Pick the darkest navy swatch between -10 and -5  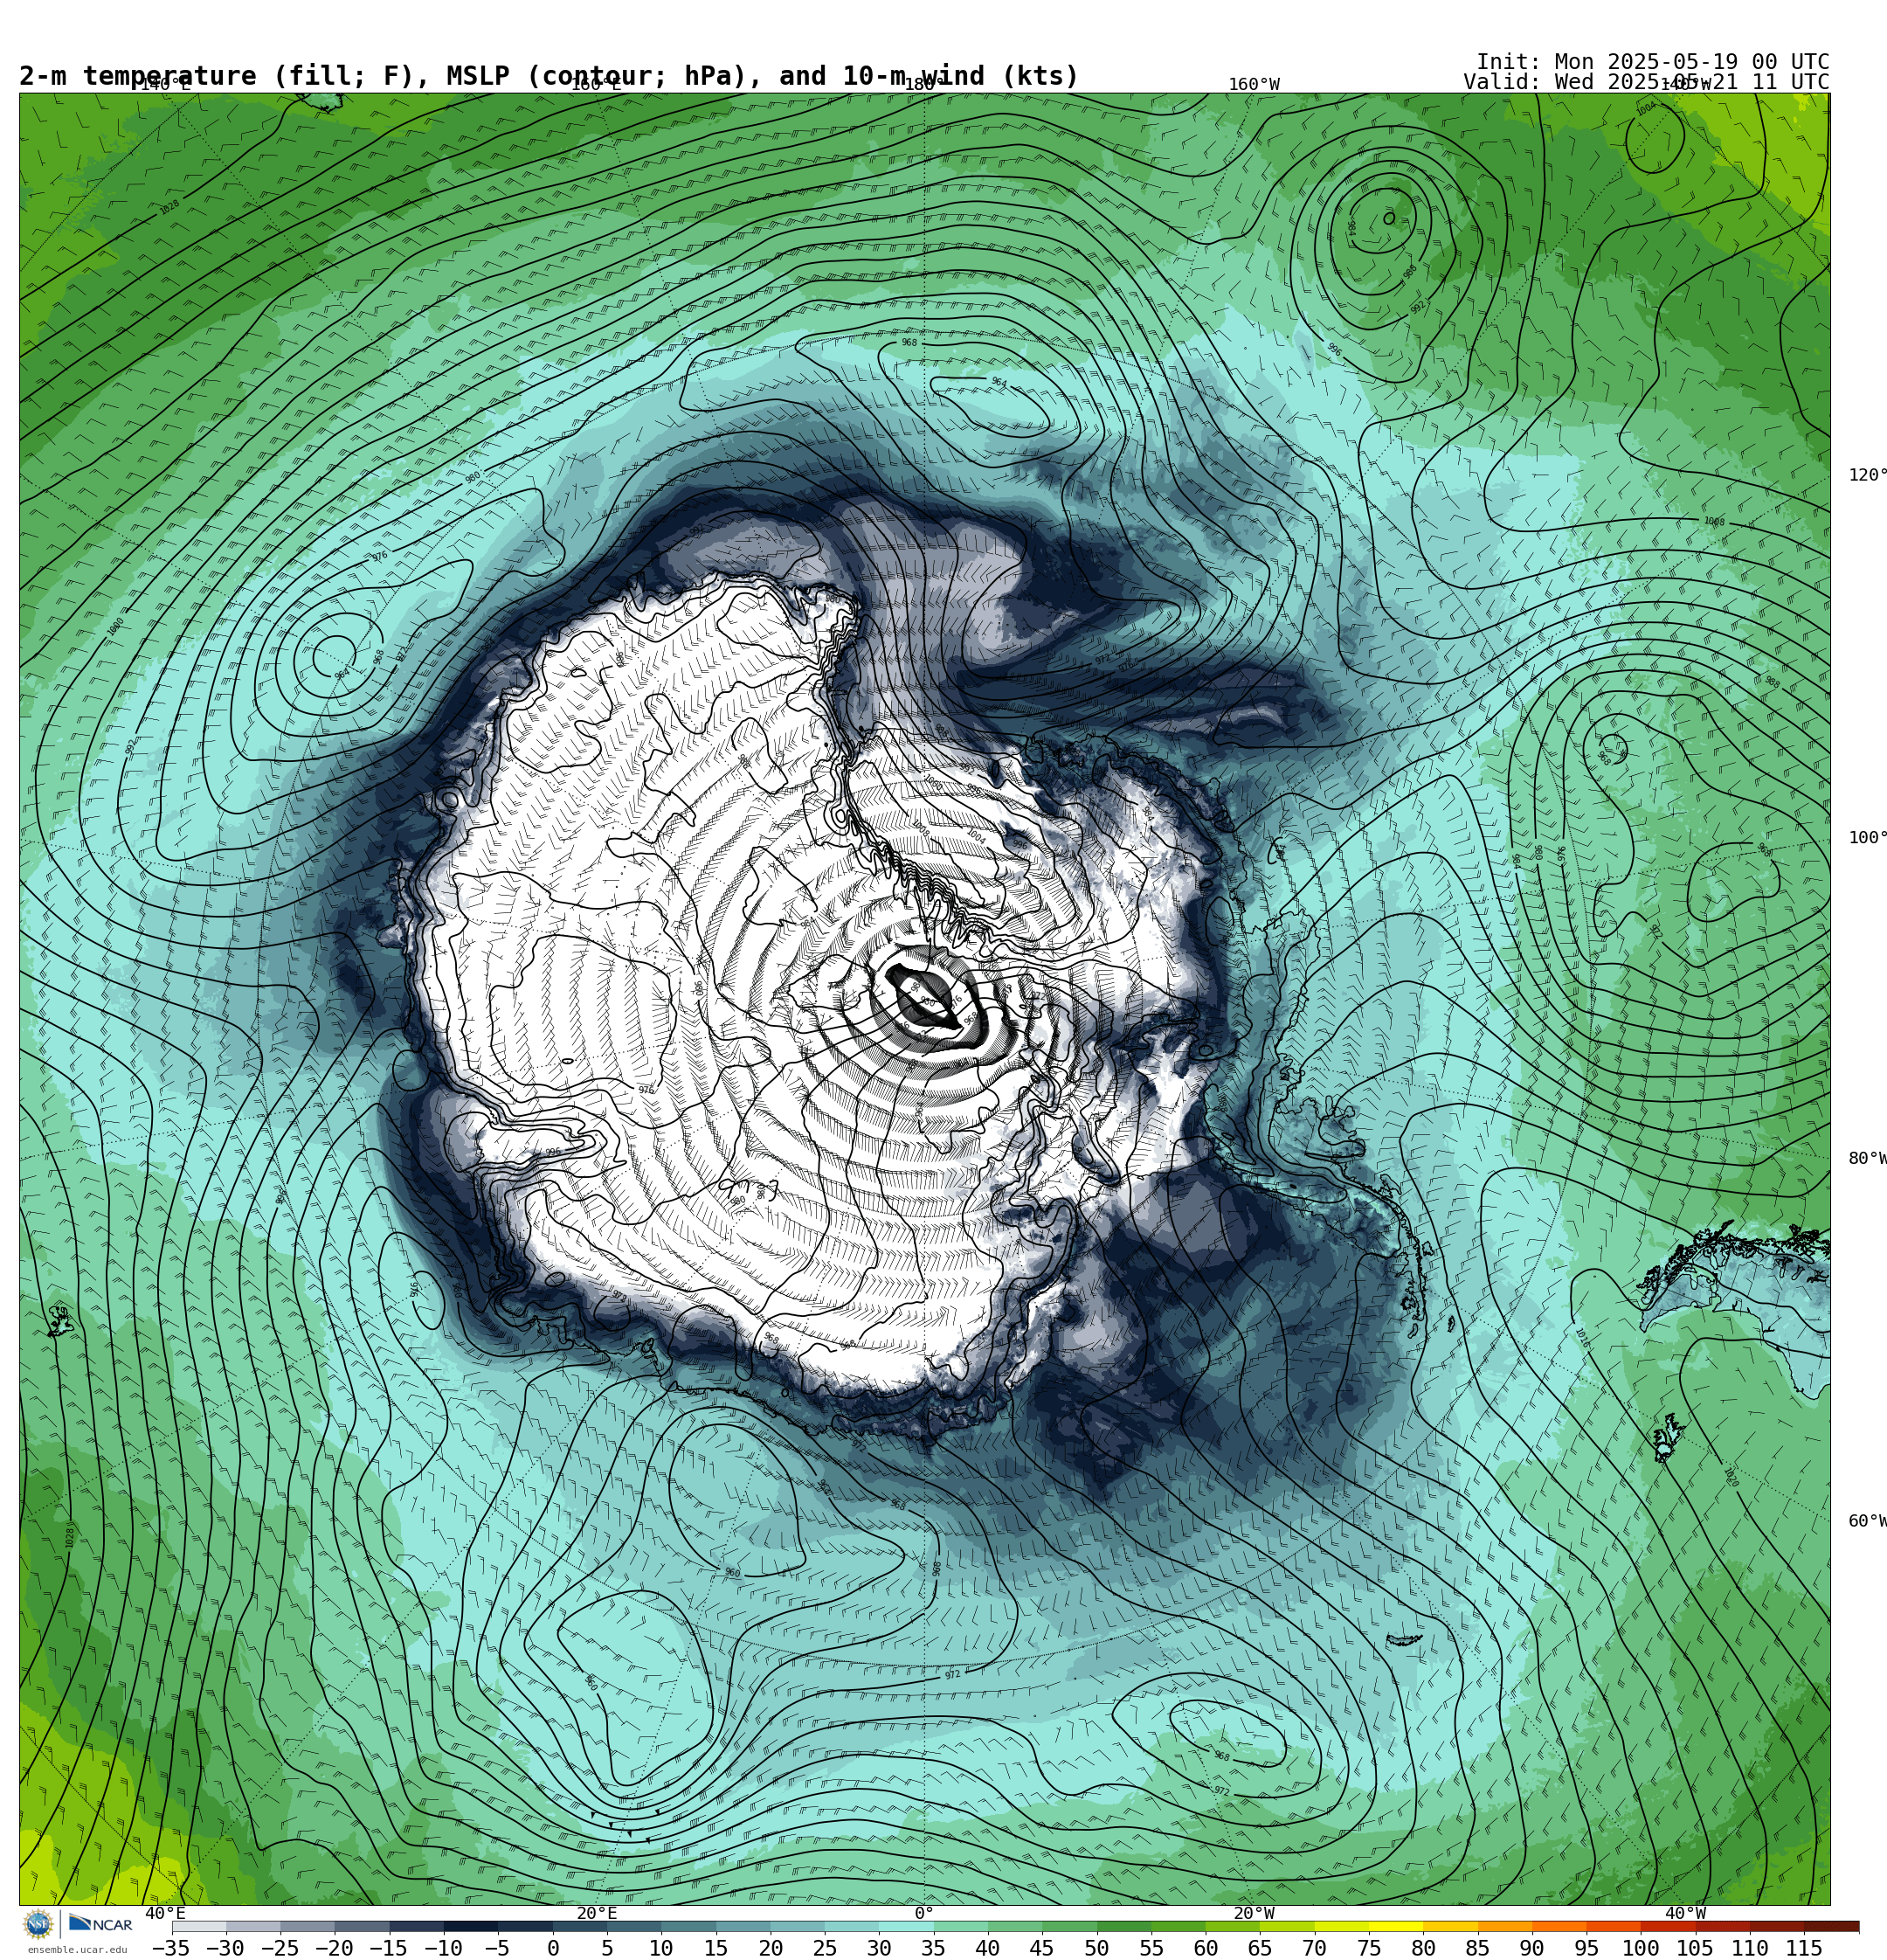tap(471, 1927)
